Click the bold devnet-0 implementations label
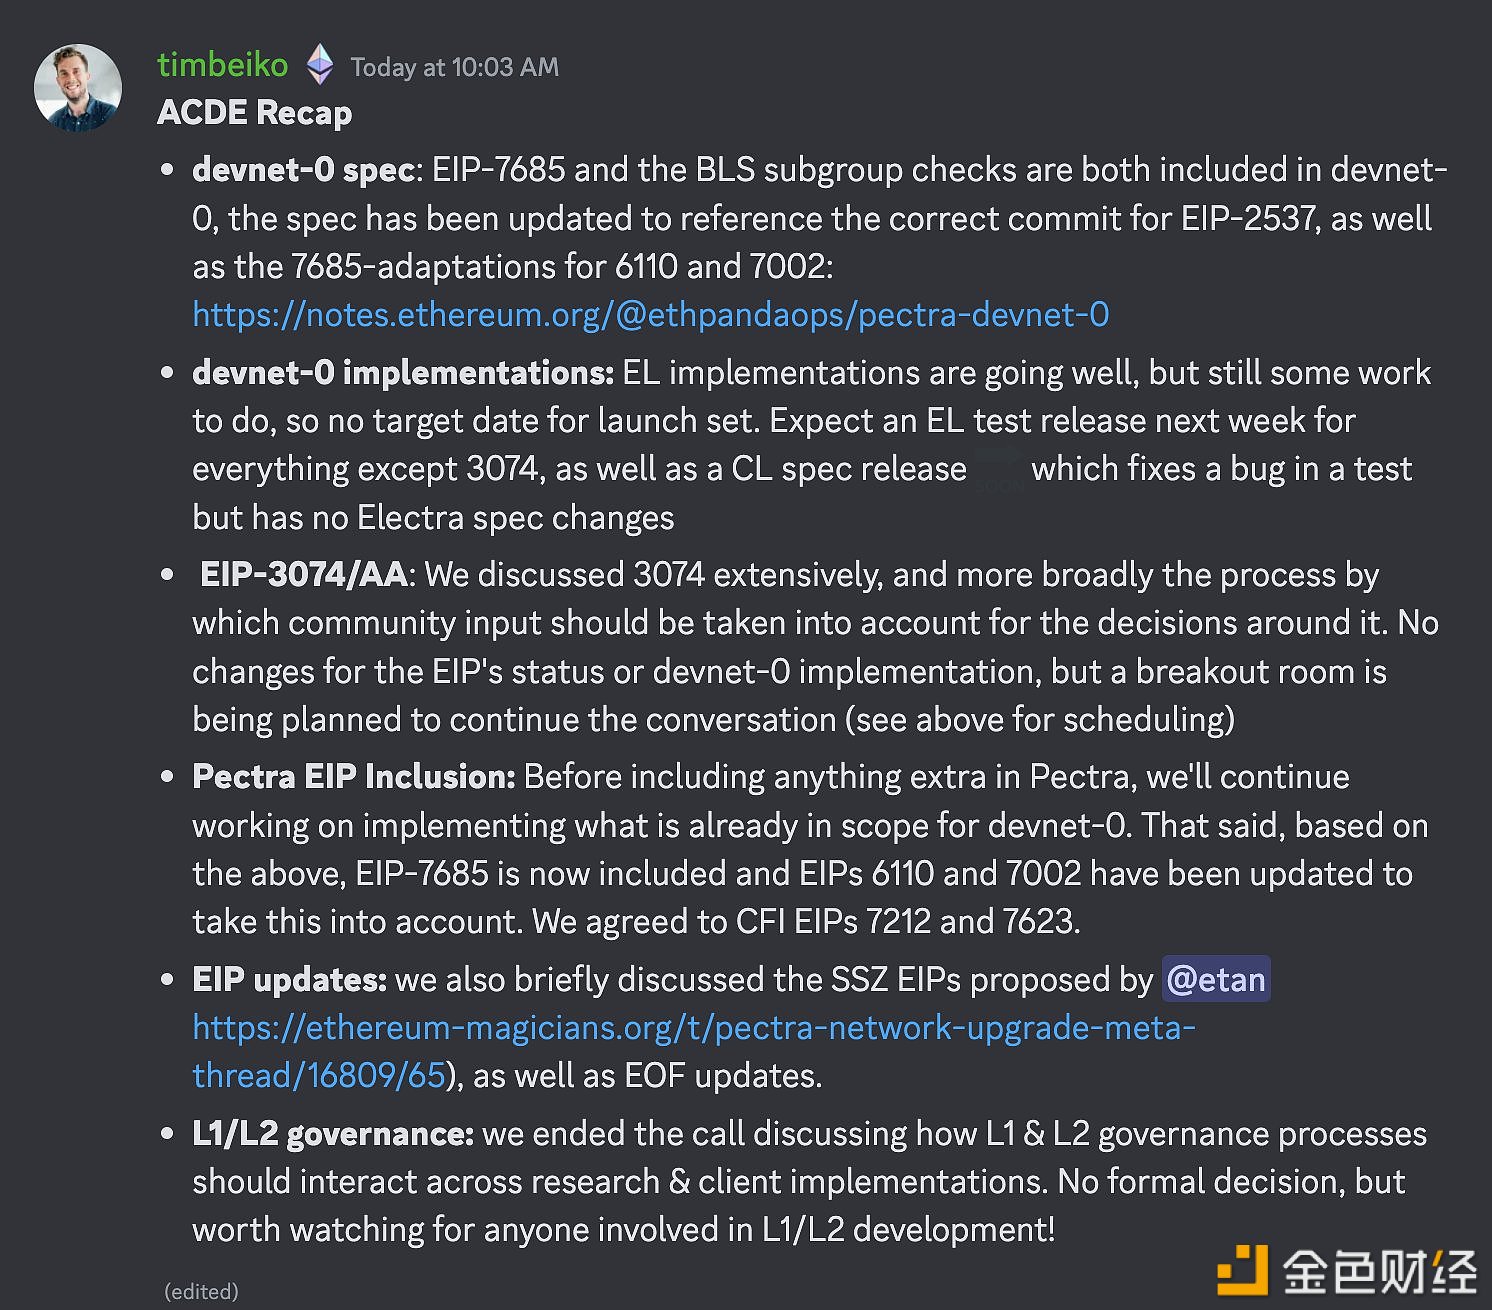Screen dimensions: 1492x1310 (403, 372)
